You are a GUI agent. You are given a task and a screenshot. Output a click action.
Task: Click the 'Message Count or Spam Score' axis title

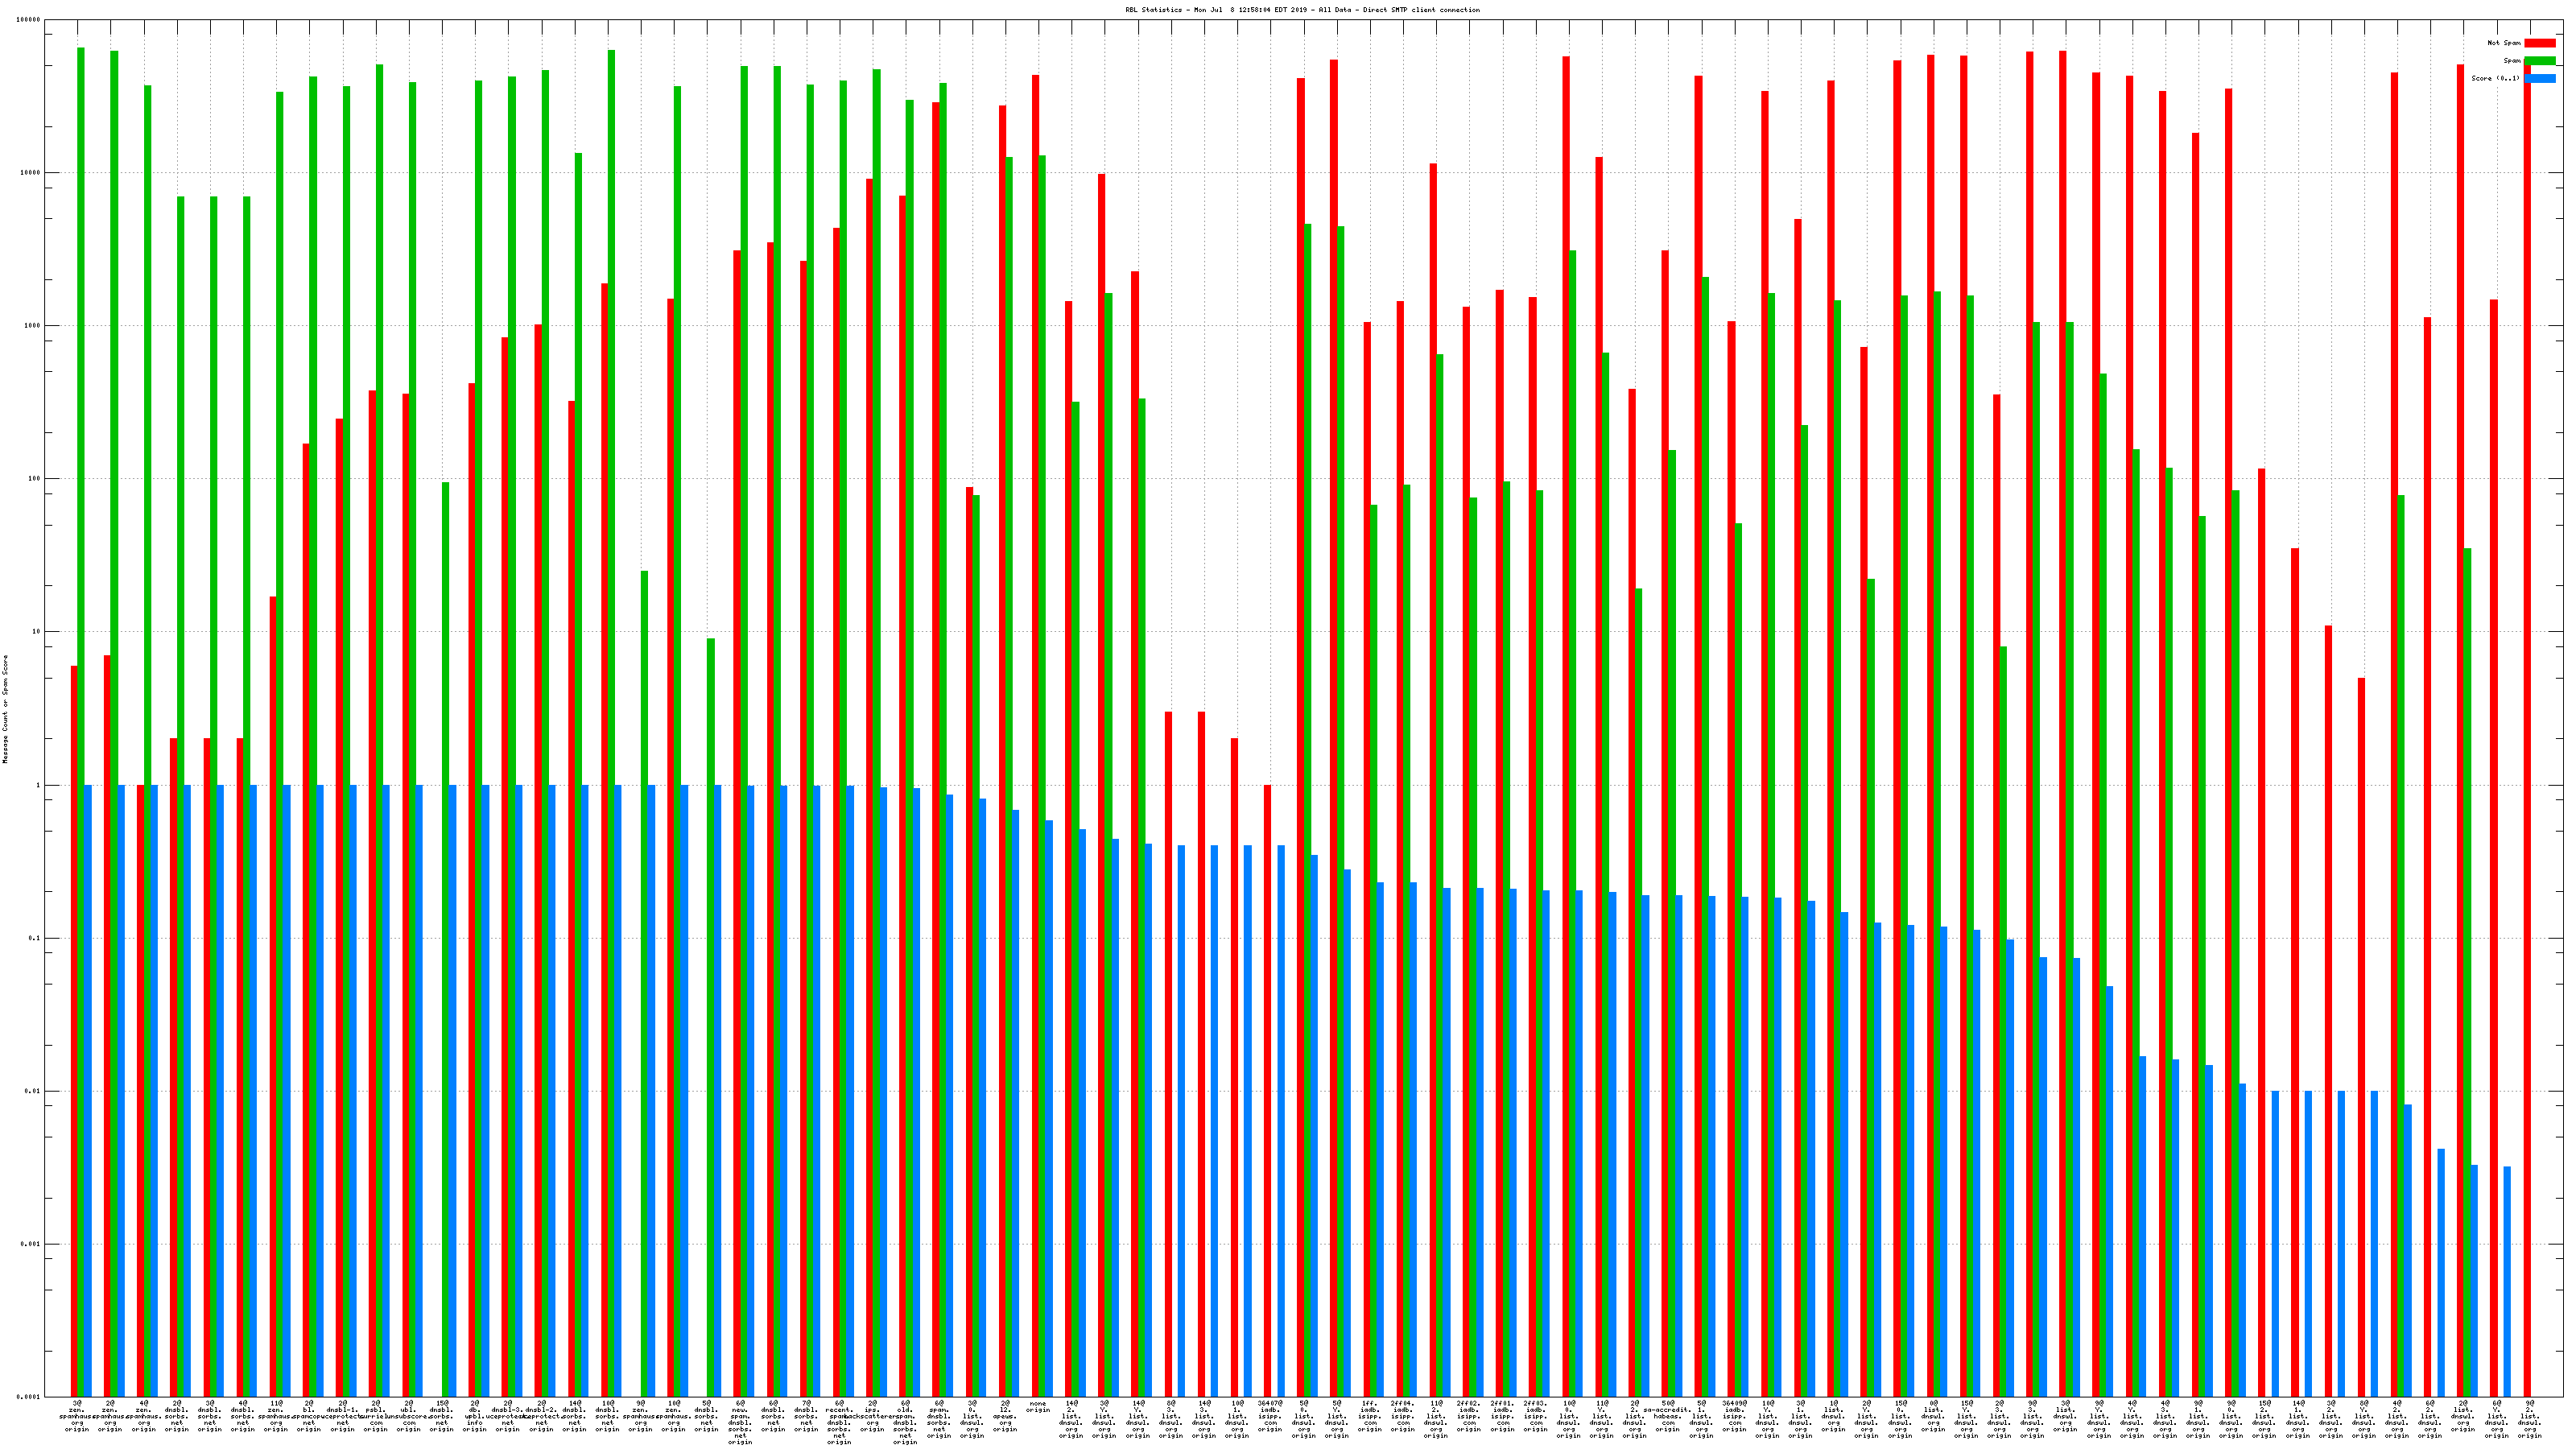point(5,709)
